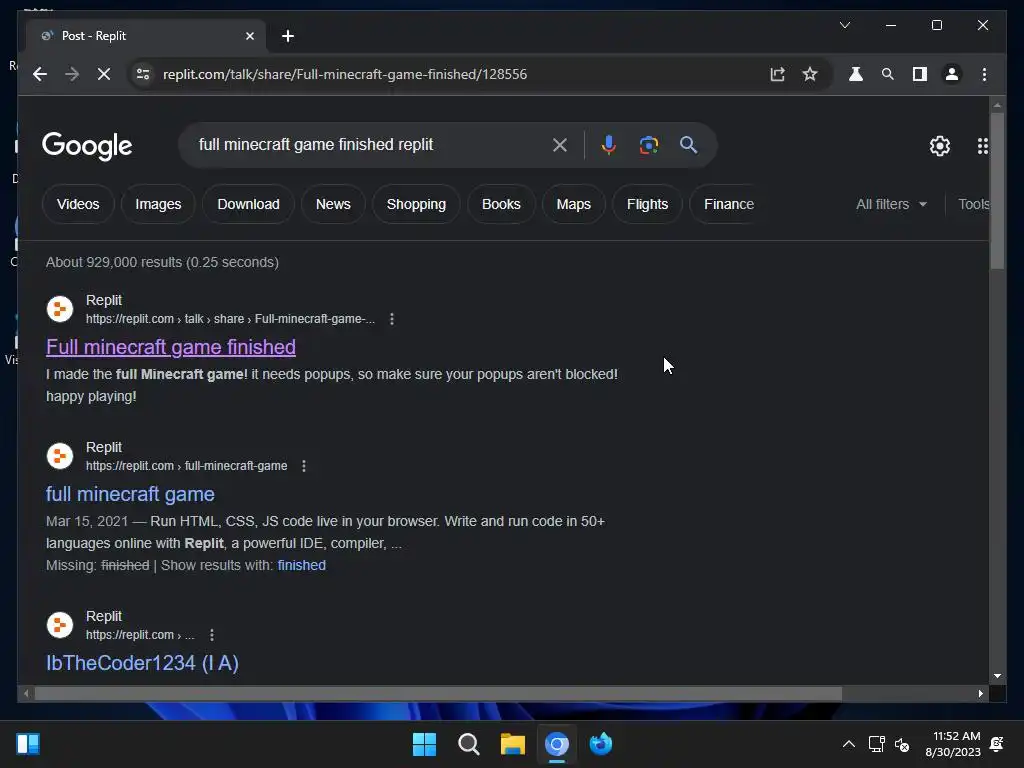Clear the Google search box

coord(560,145)
